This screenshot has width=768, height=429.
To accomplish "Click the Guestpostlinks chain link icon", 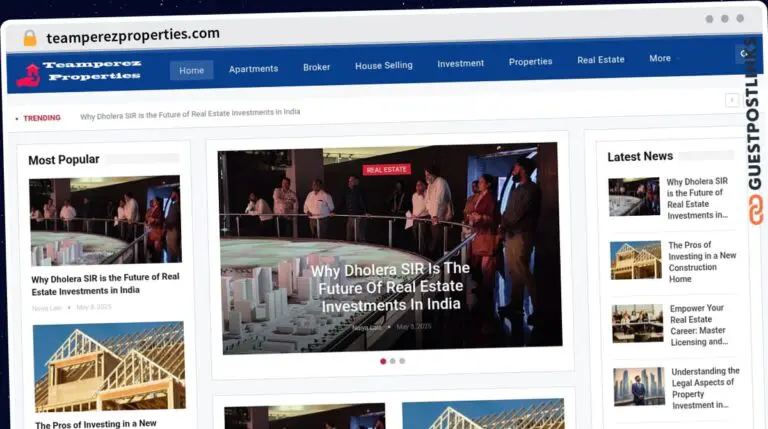I will (x=756, y=210).
